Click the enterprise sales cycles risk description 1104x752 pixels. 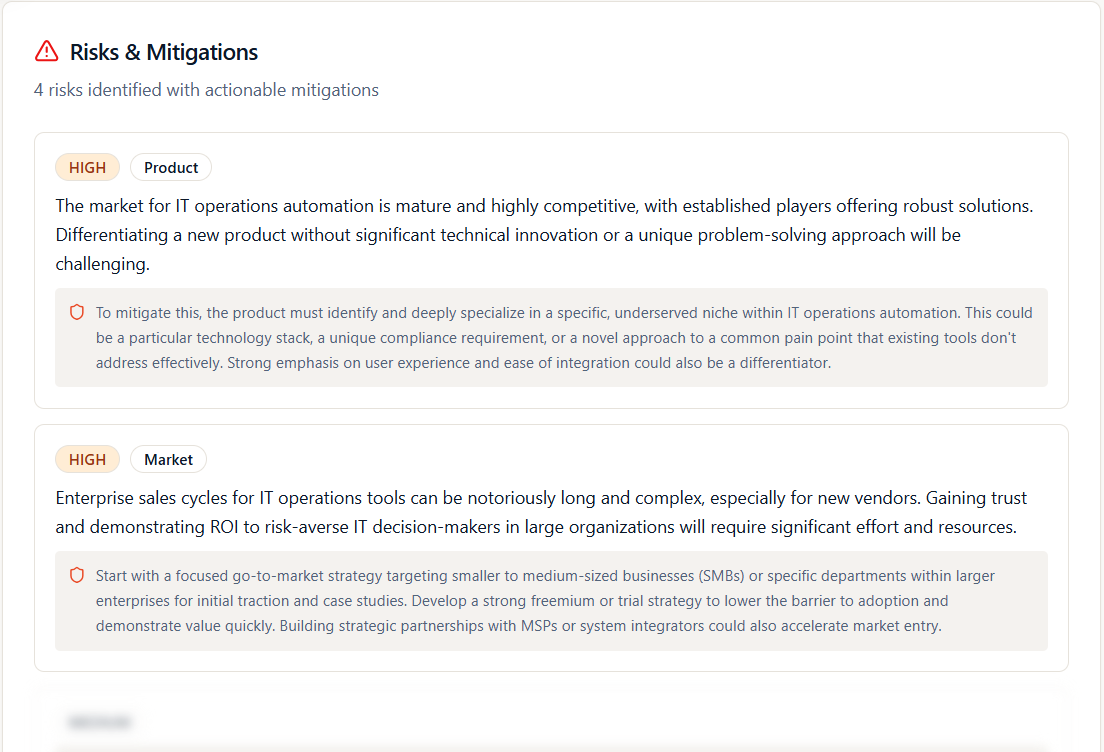tap(541, 512)
